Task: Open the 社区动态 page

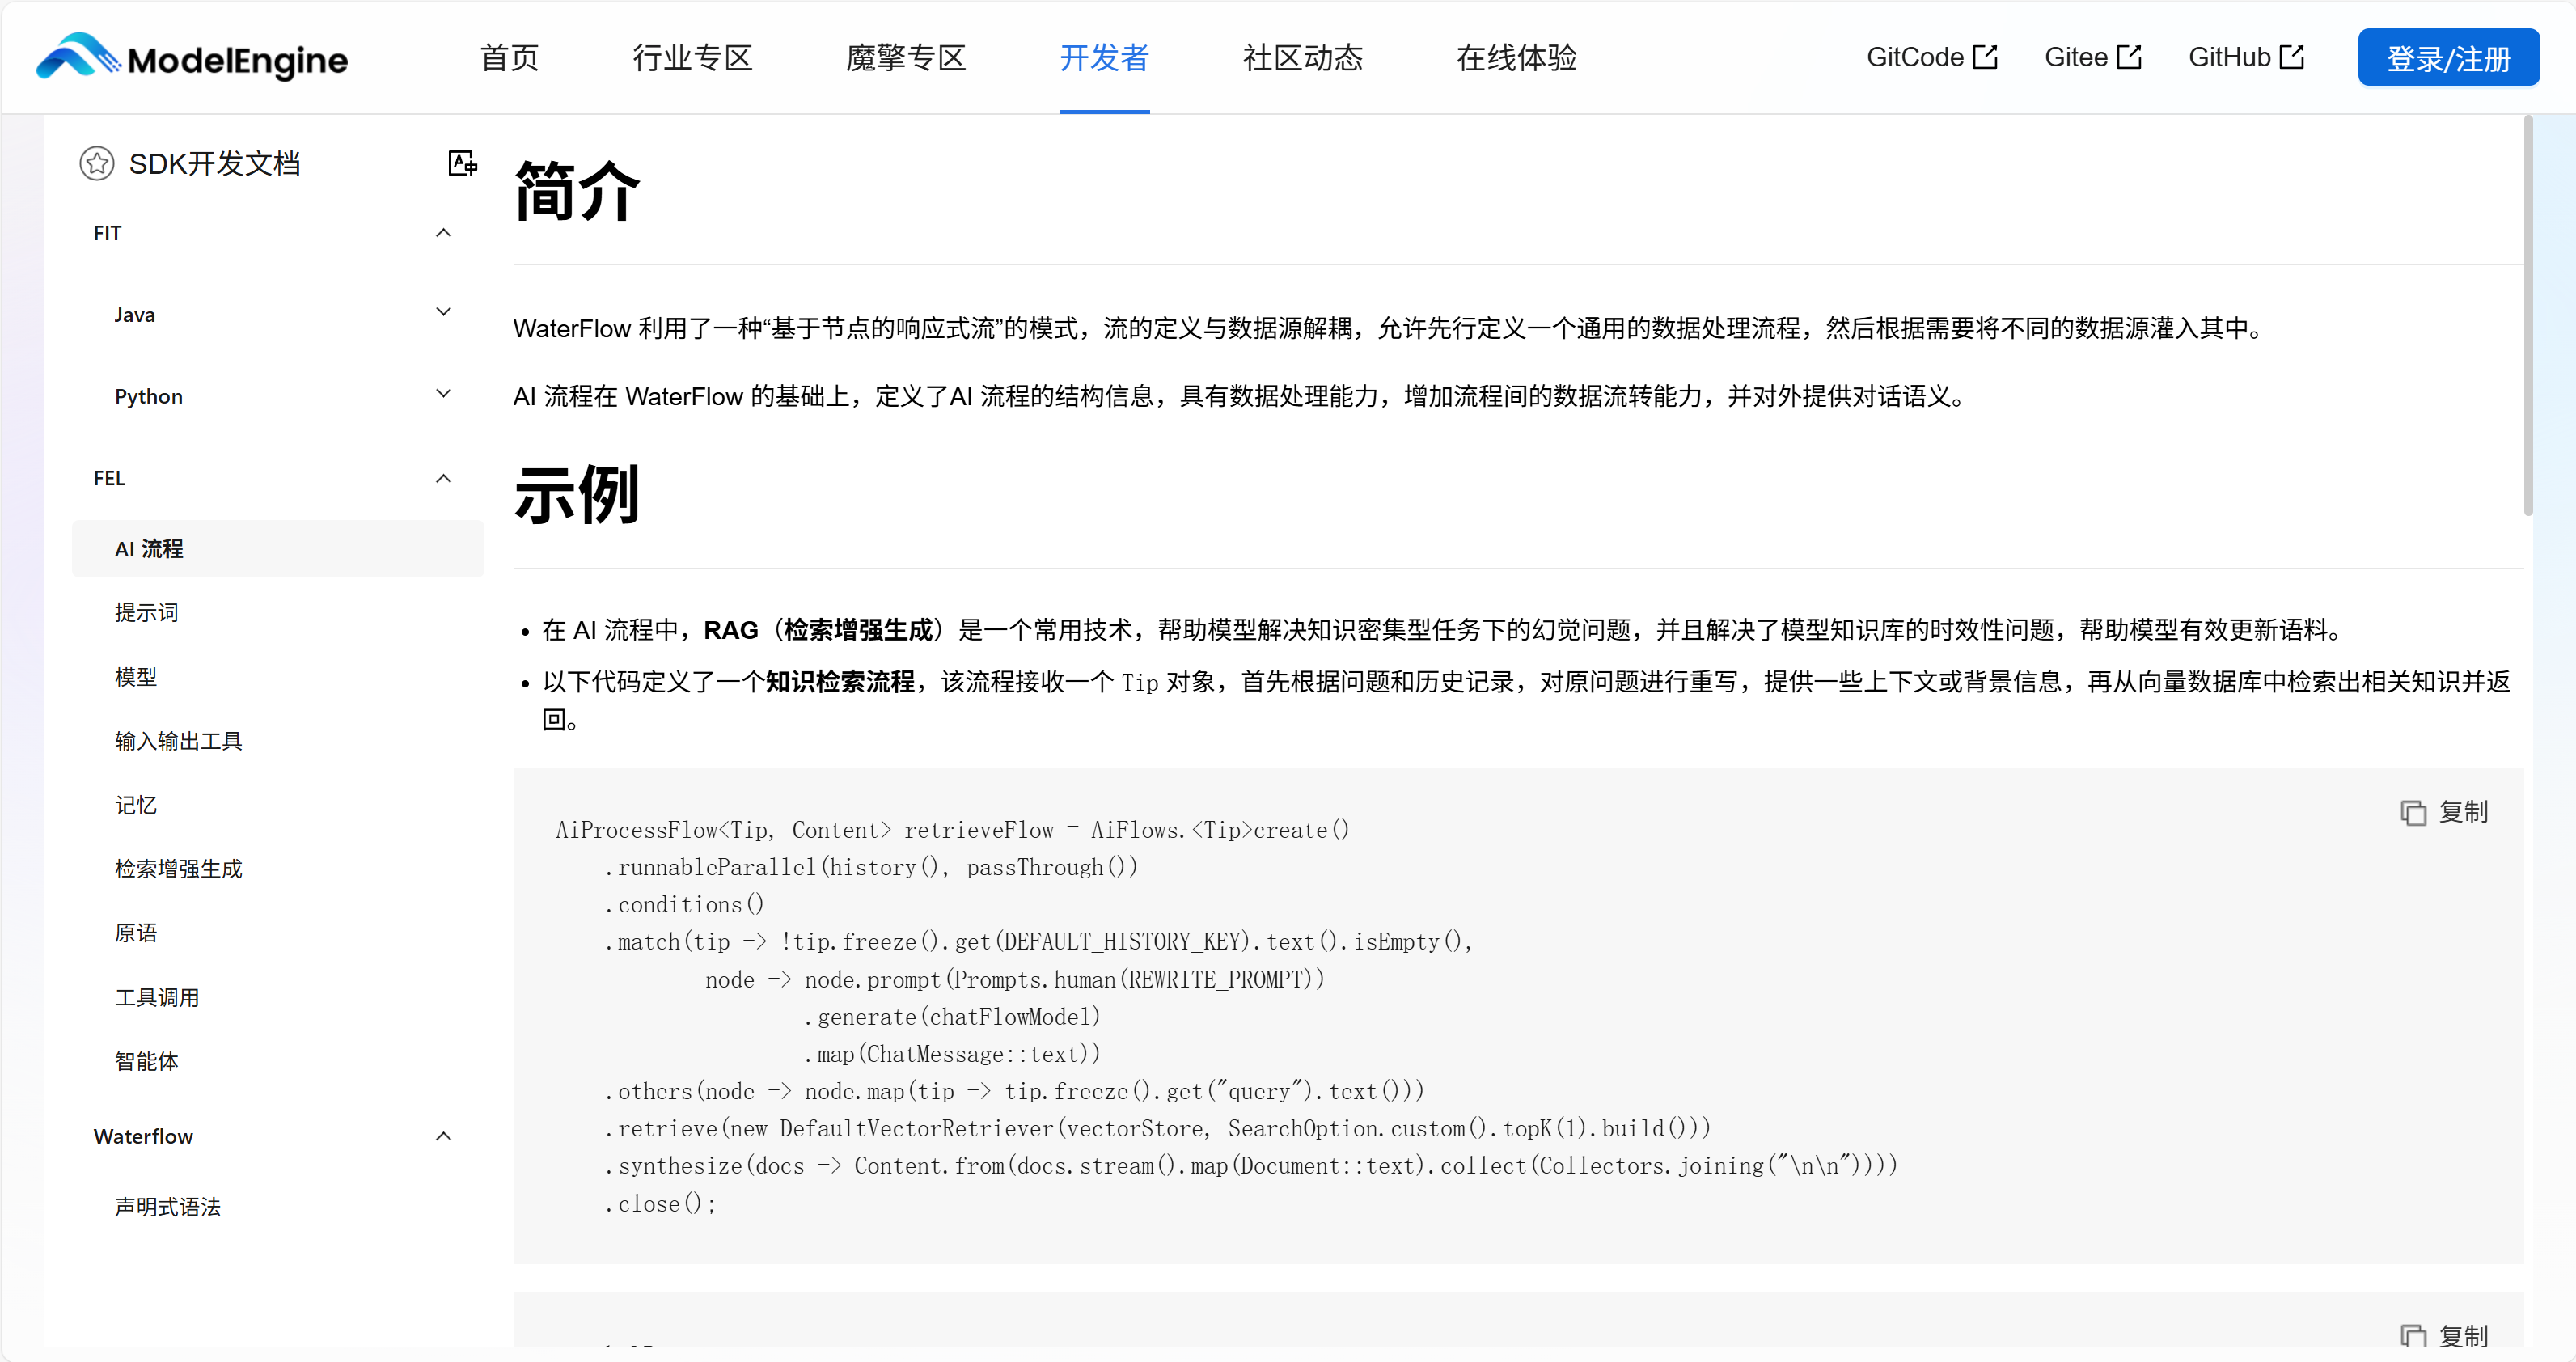Action: [x=1302, y=58]
